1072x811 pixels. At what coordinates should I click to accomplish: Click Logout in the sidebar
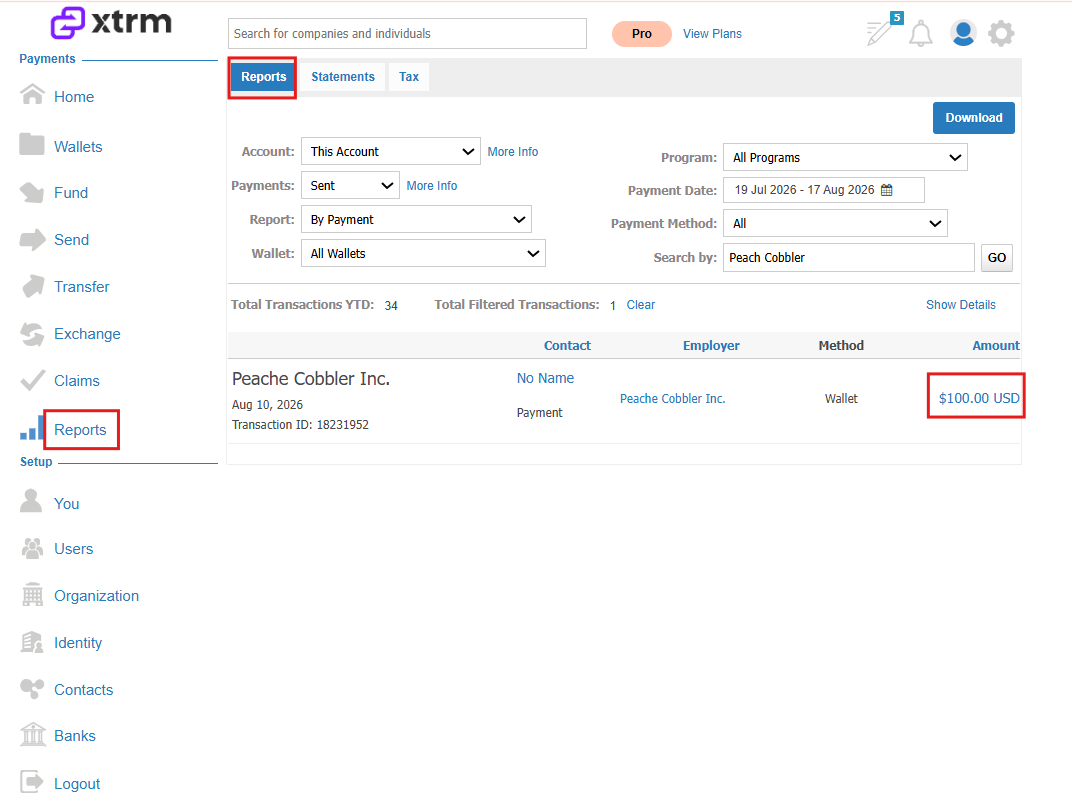point(77,784)
